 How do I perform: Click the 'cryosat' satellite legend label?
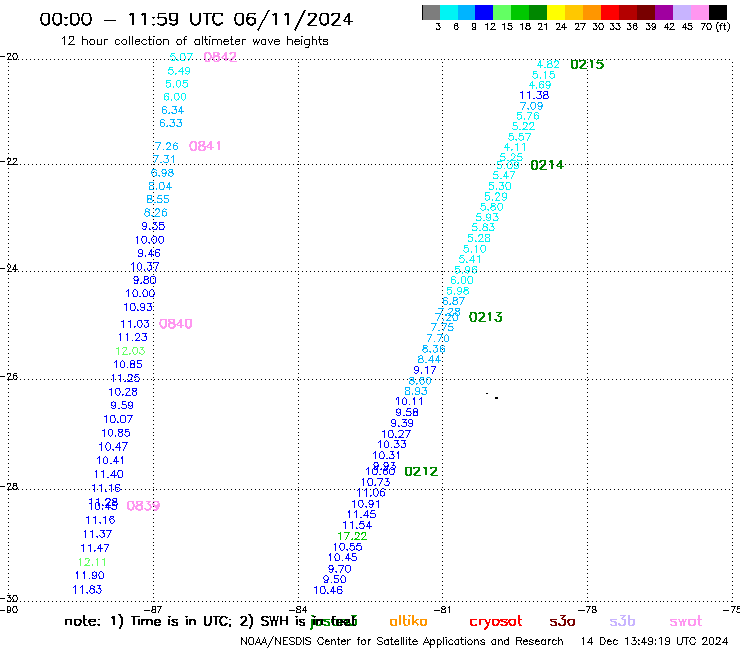[496, 622]
